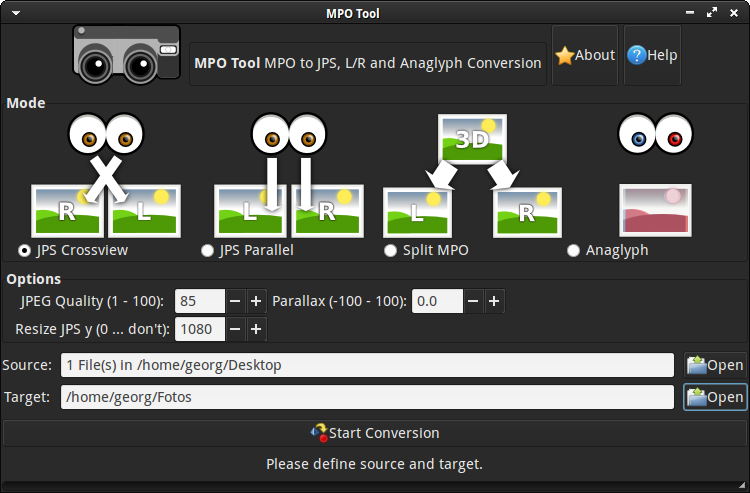Start the conversion
Viewport: 750px width, 493px height.
click(375, 433)
